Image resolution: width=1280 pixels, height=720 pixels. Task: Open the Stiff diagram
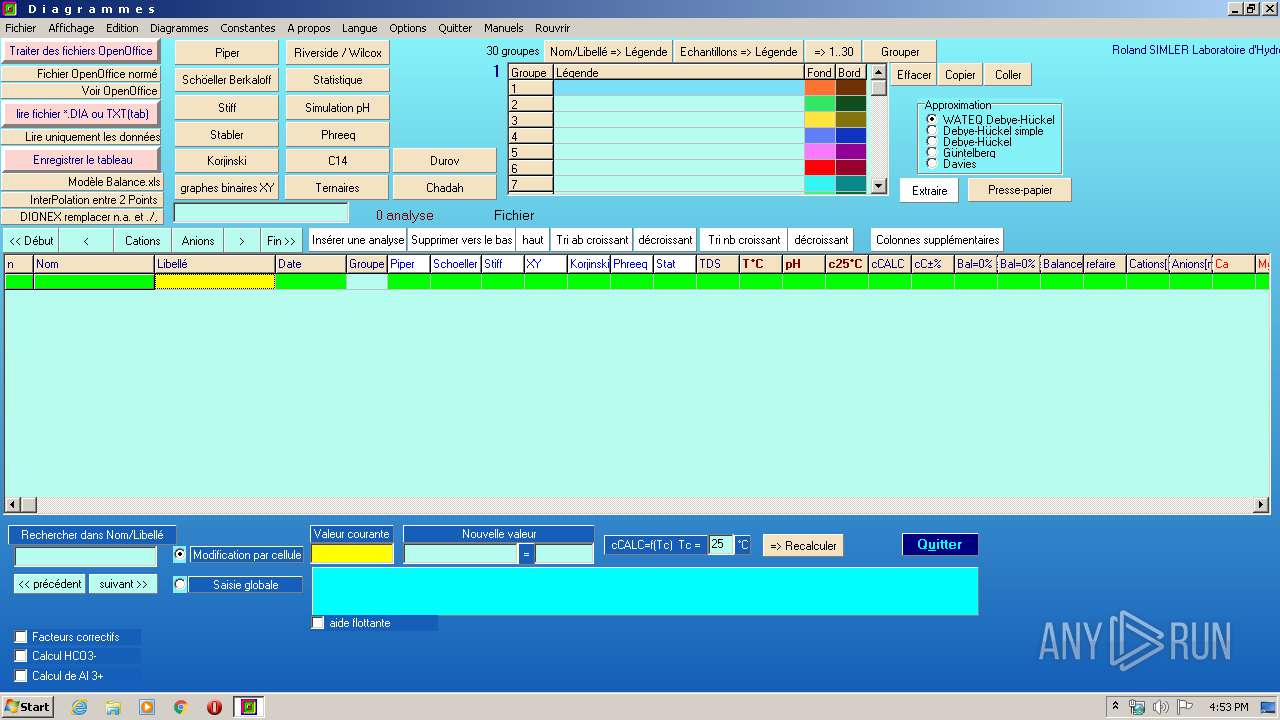click(x=227, y=107)
